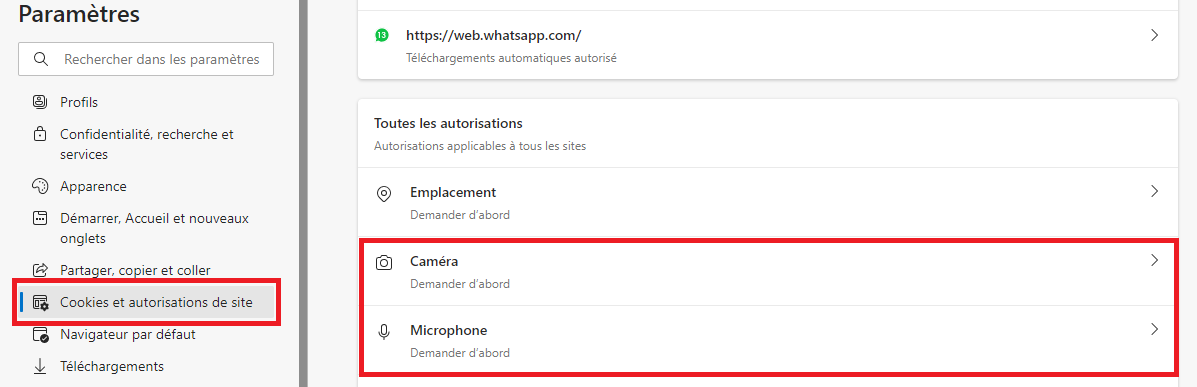Open Microphone permissions via its chevron
The height and width of the screenshot is (387, 1197).
click(x=1154, y=330)
